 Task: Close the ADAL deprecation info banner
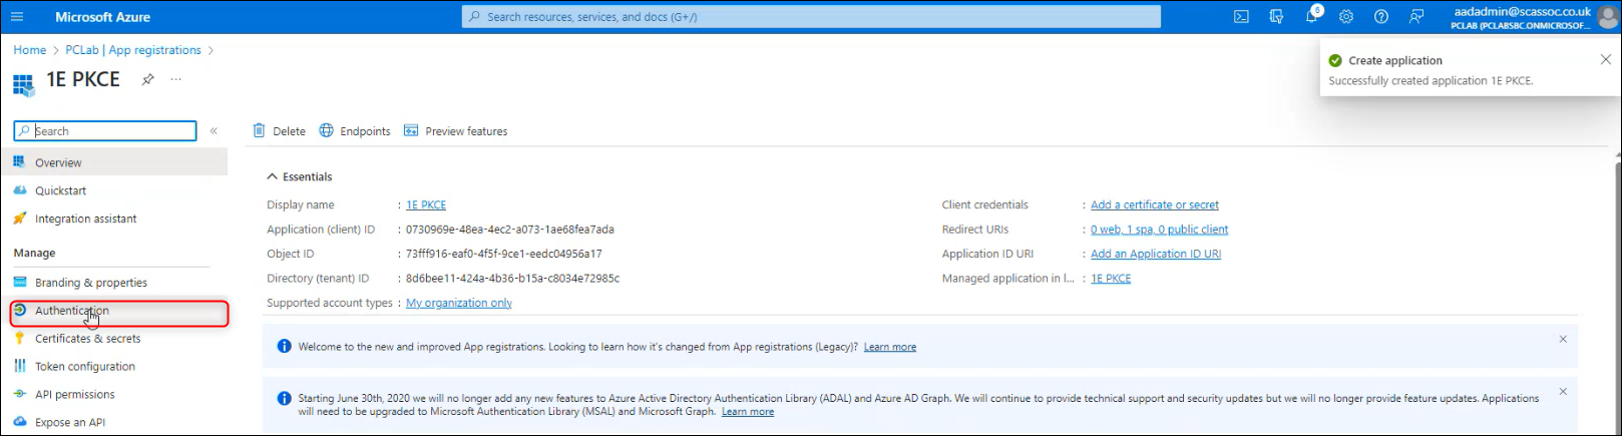point(1562,392)
